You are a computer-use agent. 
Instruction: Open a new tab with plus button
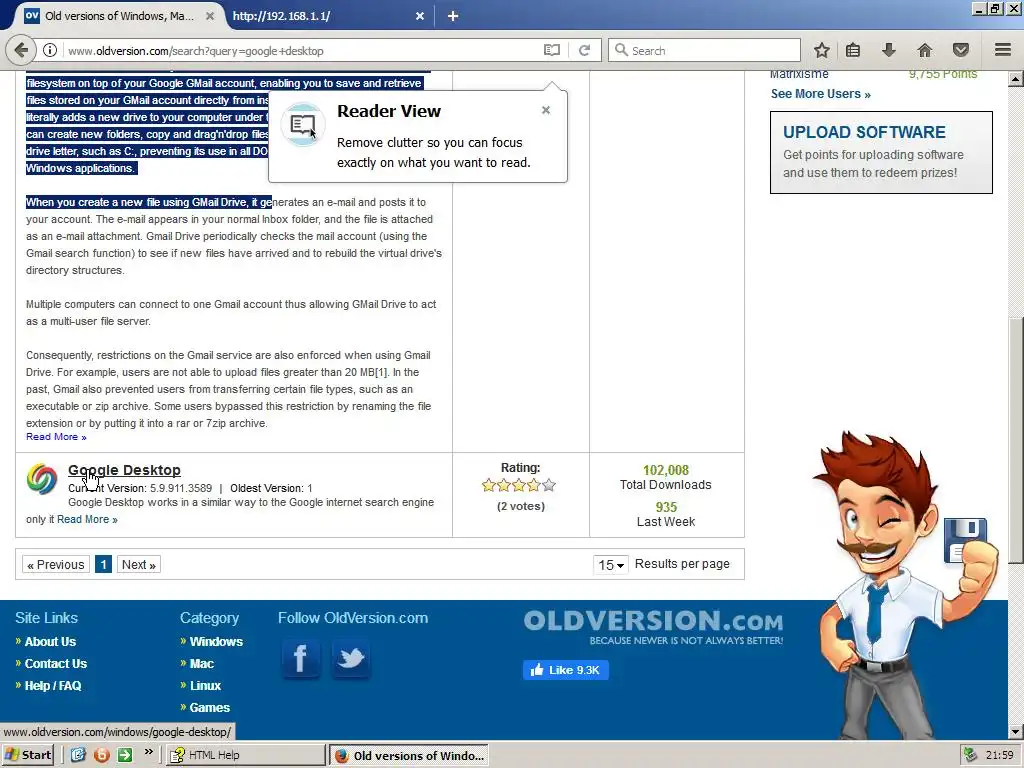pyautogui.click(x=453, y=16)
